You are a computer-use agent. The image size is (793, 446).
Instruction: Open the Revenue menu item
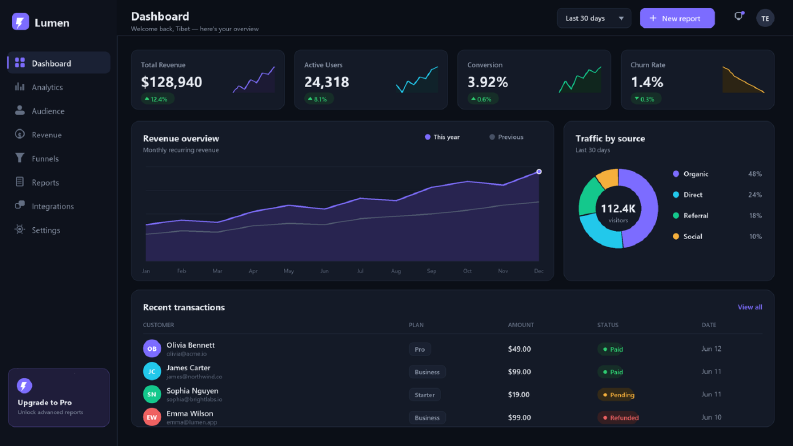[59, 134]
